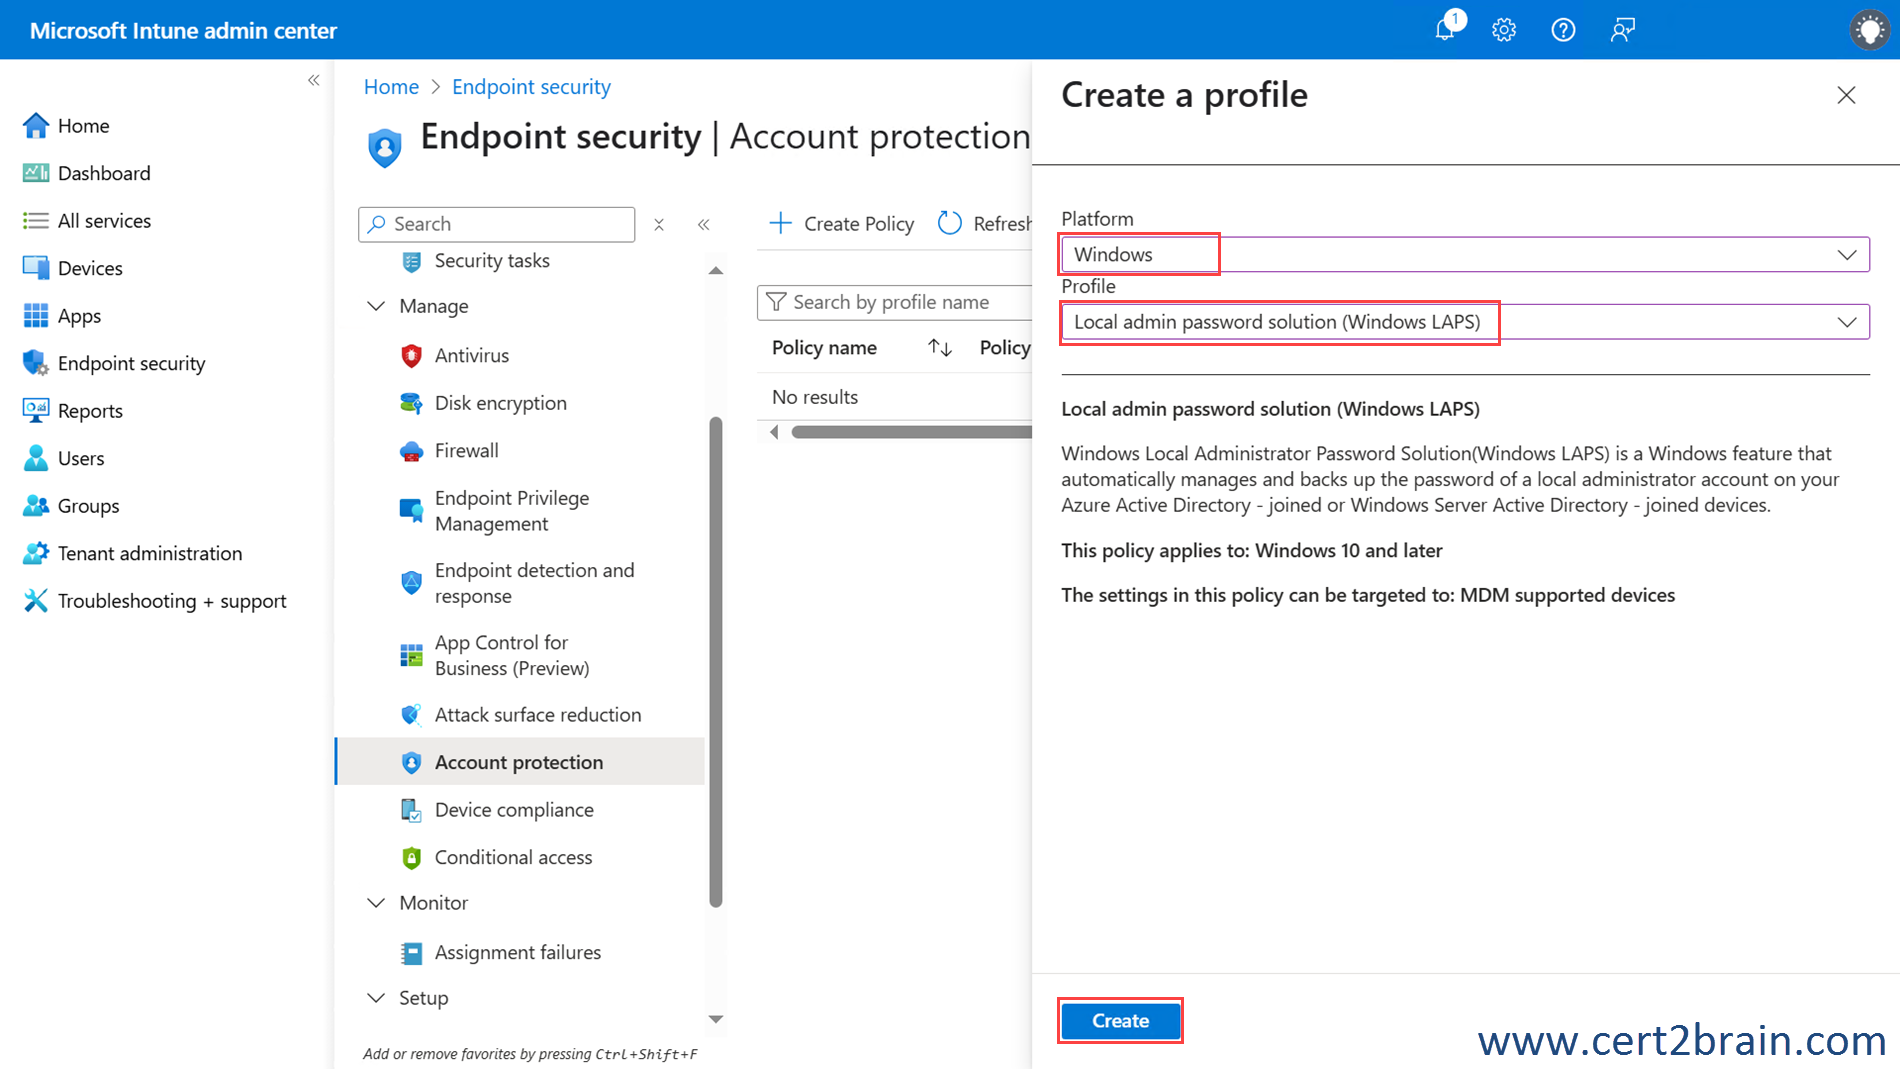This screenshot has width=1900, height=1069.
Task: Click the Reports icon in the sidebar
Action: pyautogui.click(x=36, y=410)
